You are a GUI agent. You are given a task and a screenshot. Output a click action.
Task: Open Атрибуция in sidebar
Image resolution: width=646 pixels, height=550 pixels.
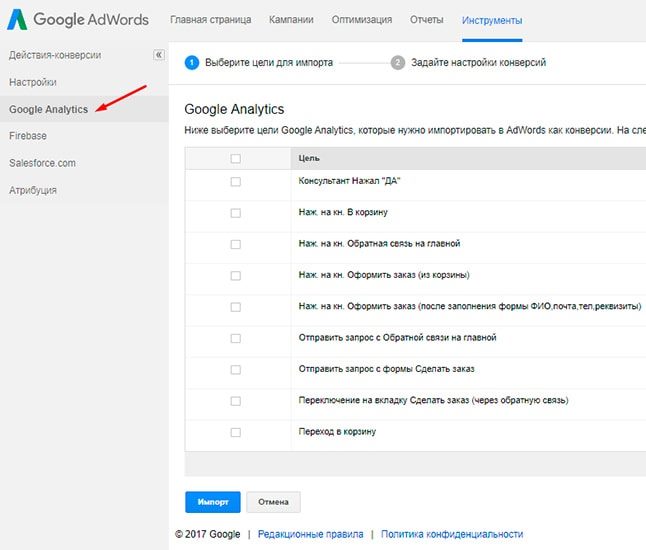(33, 190)
